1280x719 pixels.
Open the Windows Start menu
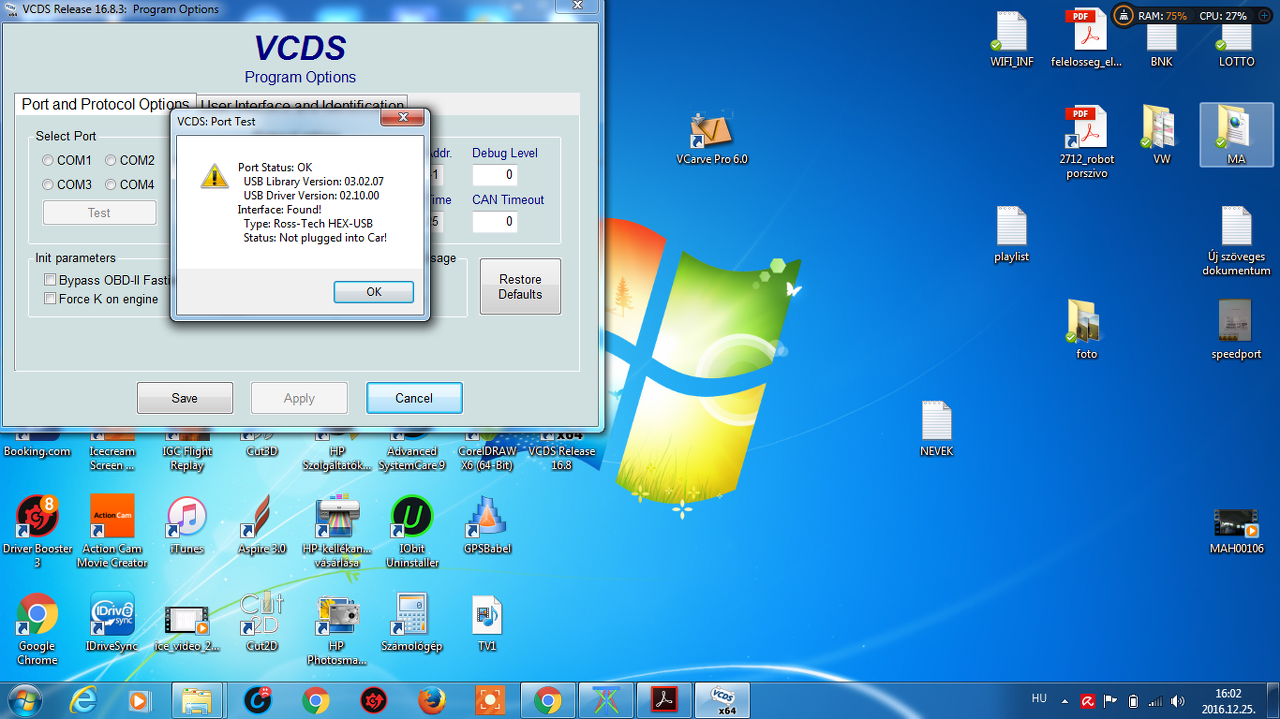pyautogui.click(x=24, y=700)
